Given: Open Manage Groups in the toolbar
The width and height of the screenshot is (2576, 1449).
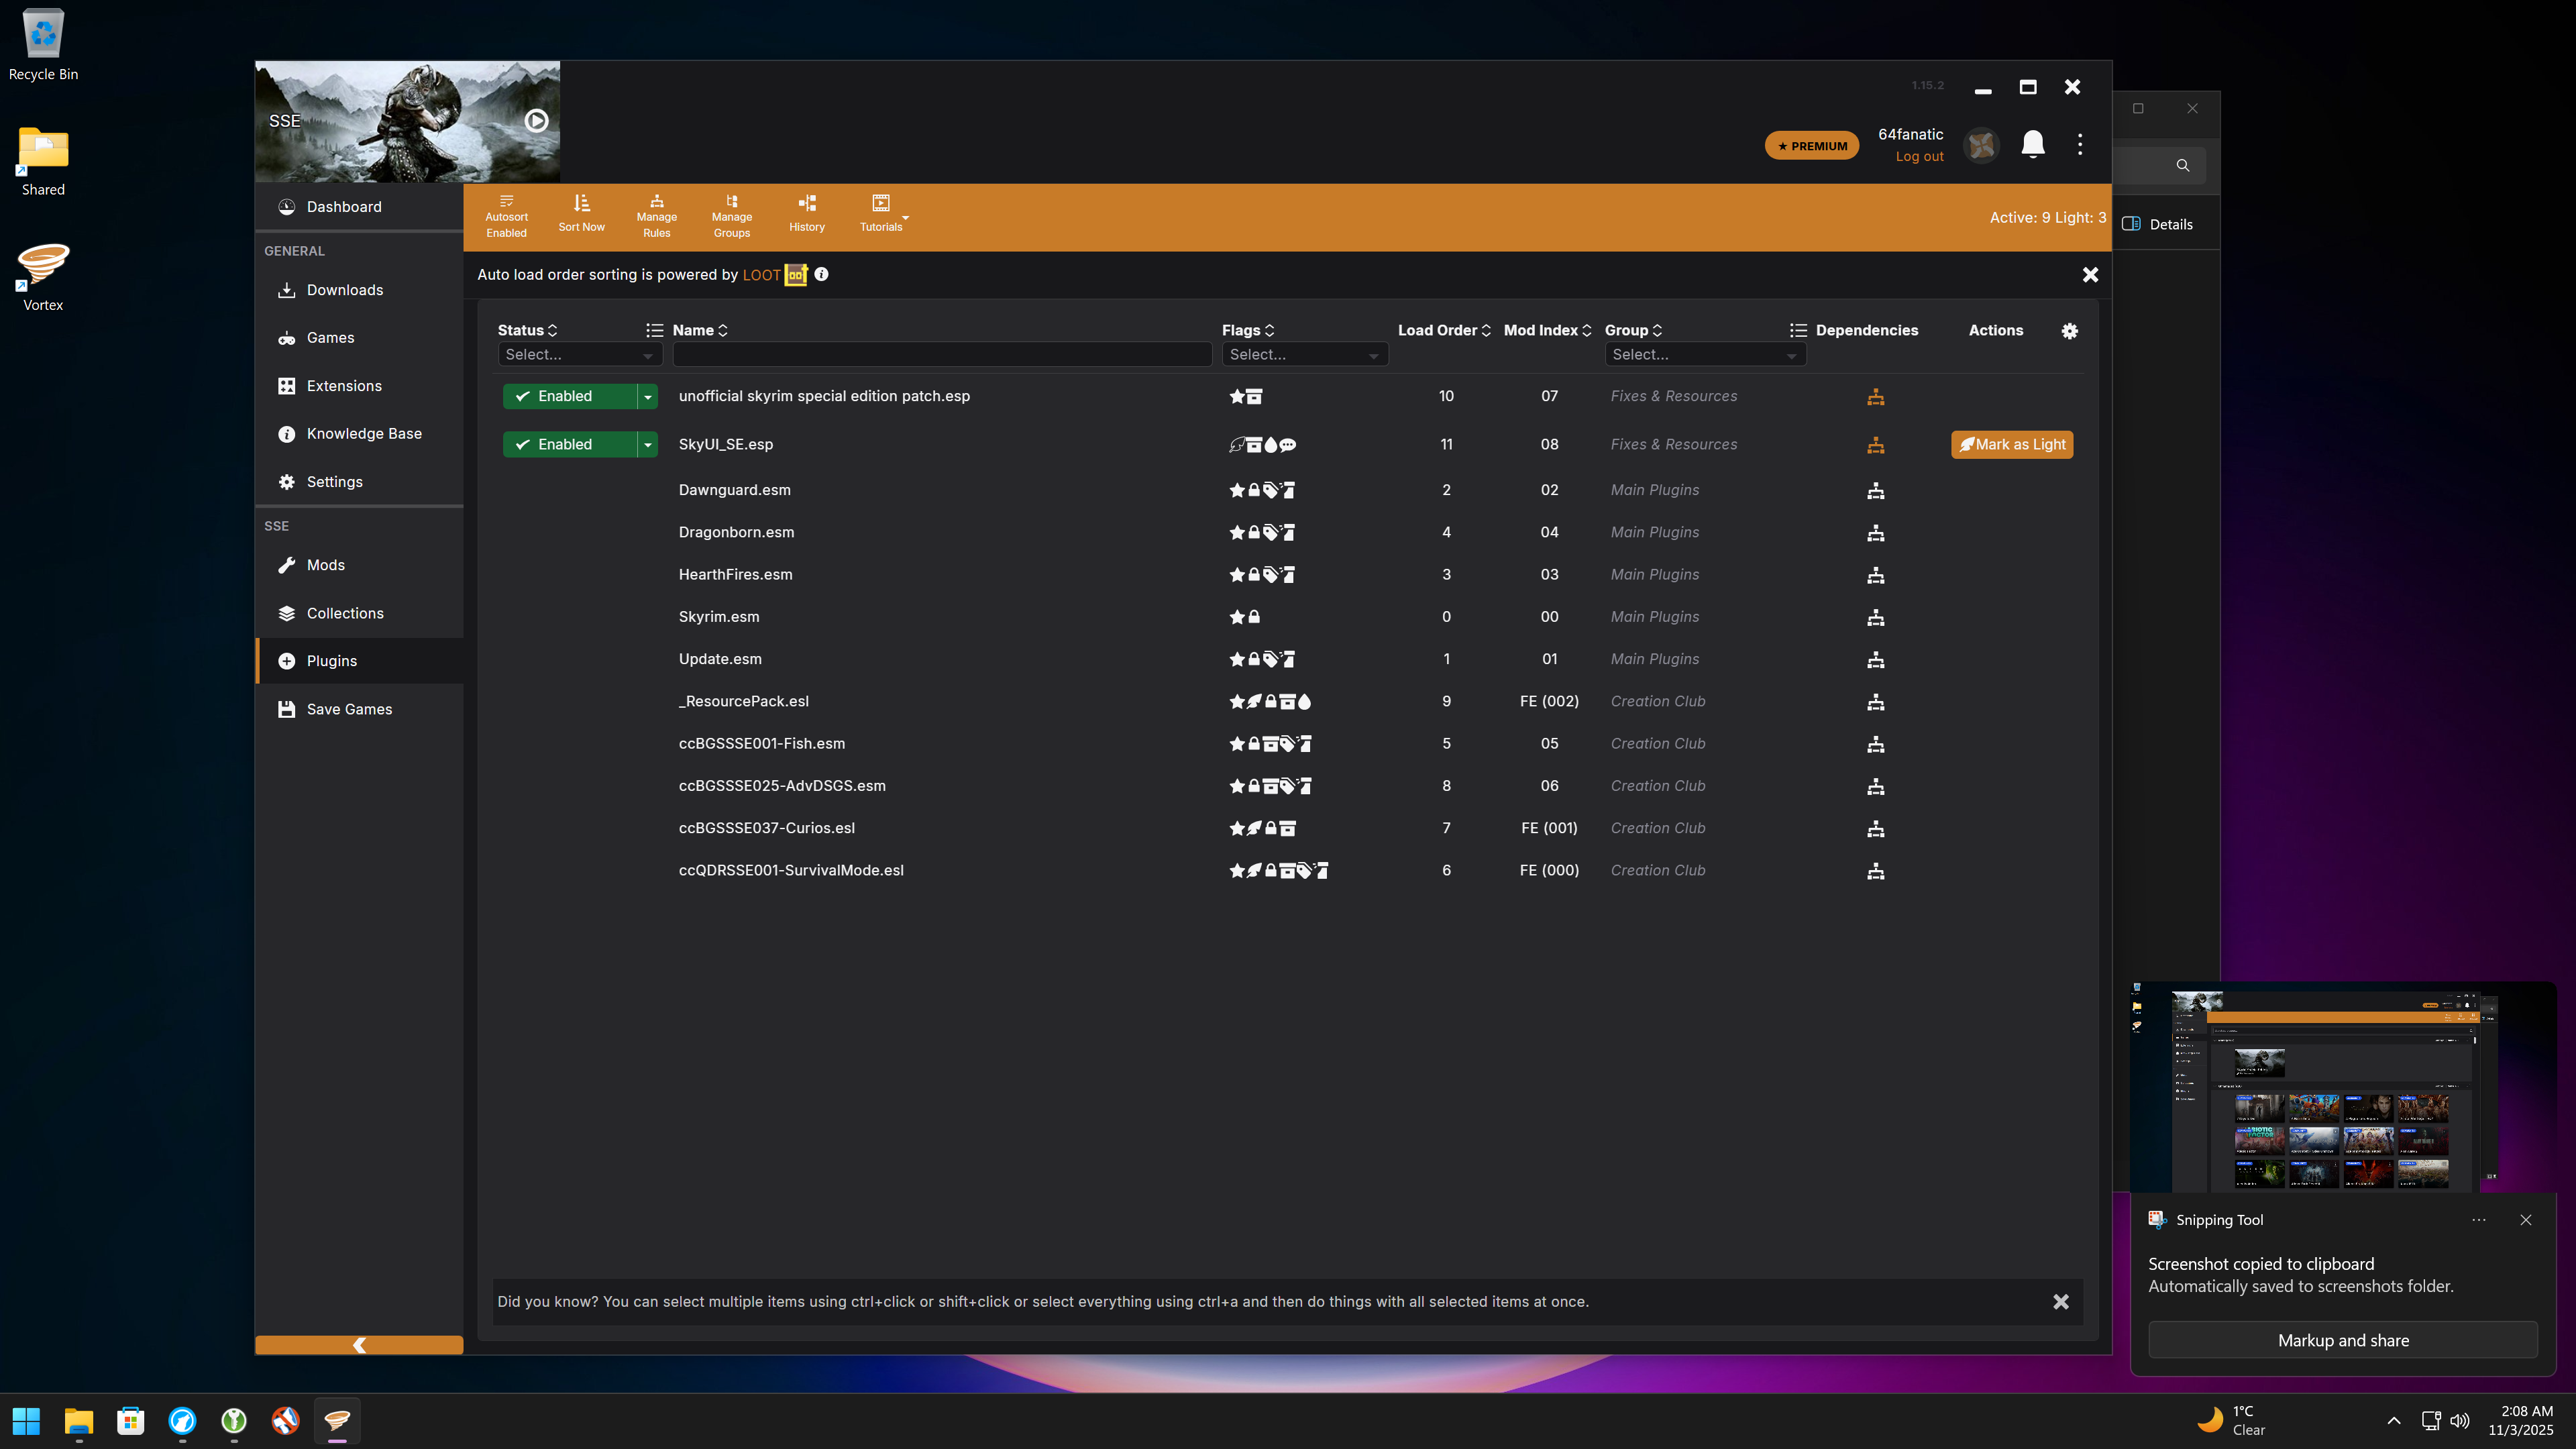Looking at the screenshot, I should (x=731, y=215).
